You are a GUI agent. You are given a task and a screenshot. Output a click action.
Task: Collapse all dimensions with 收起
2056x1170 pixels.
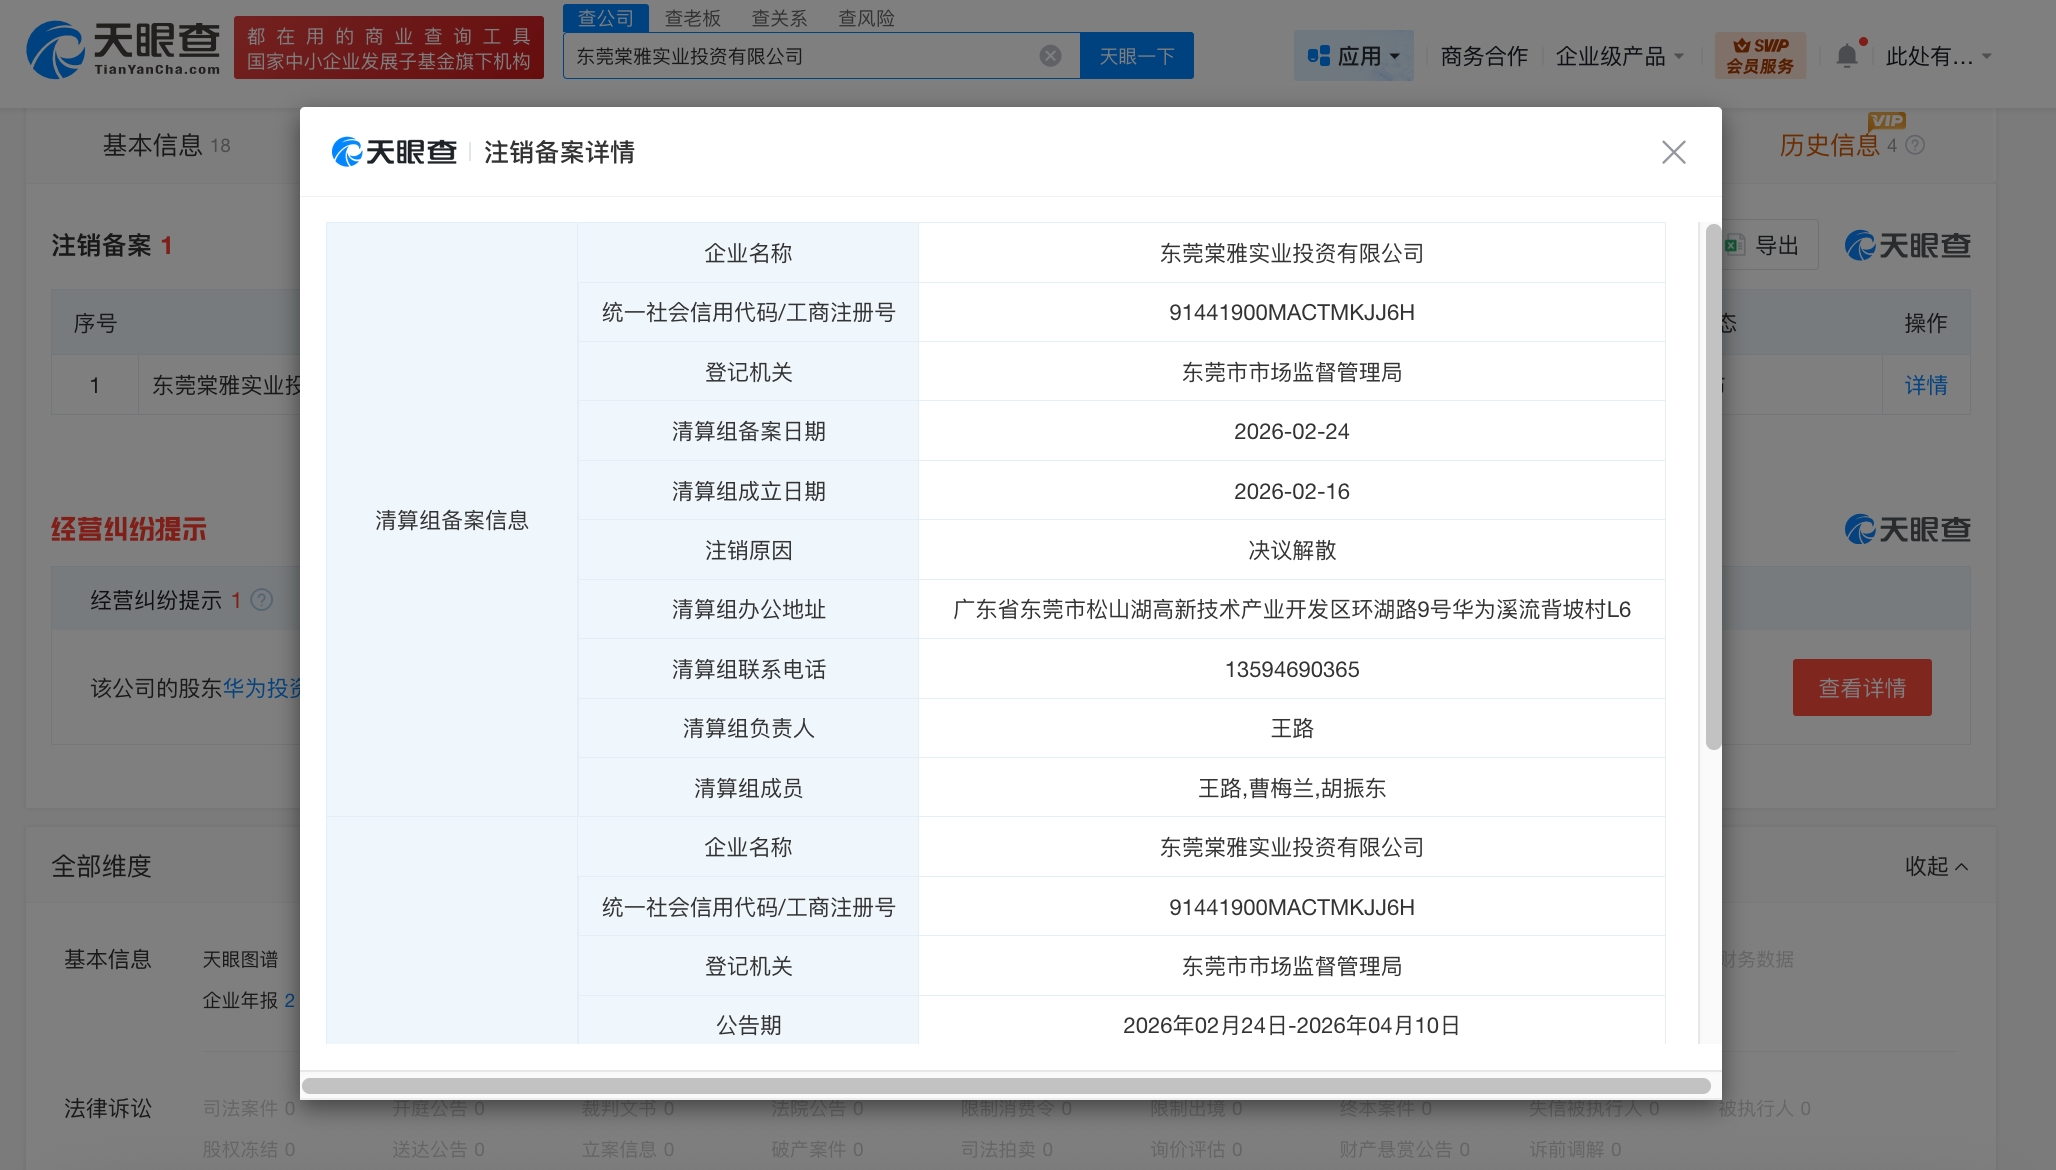1936,866
